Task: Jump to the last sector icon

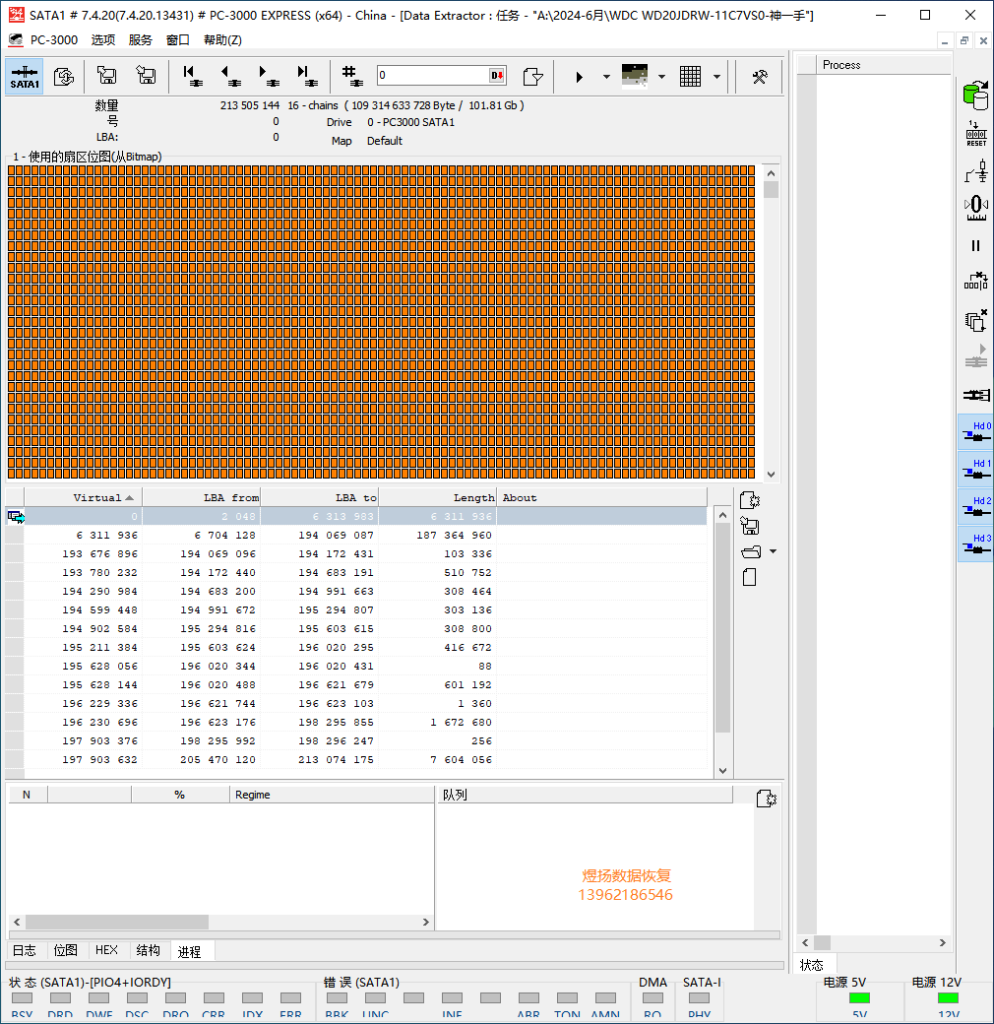Action: (x=307, y=76)
